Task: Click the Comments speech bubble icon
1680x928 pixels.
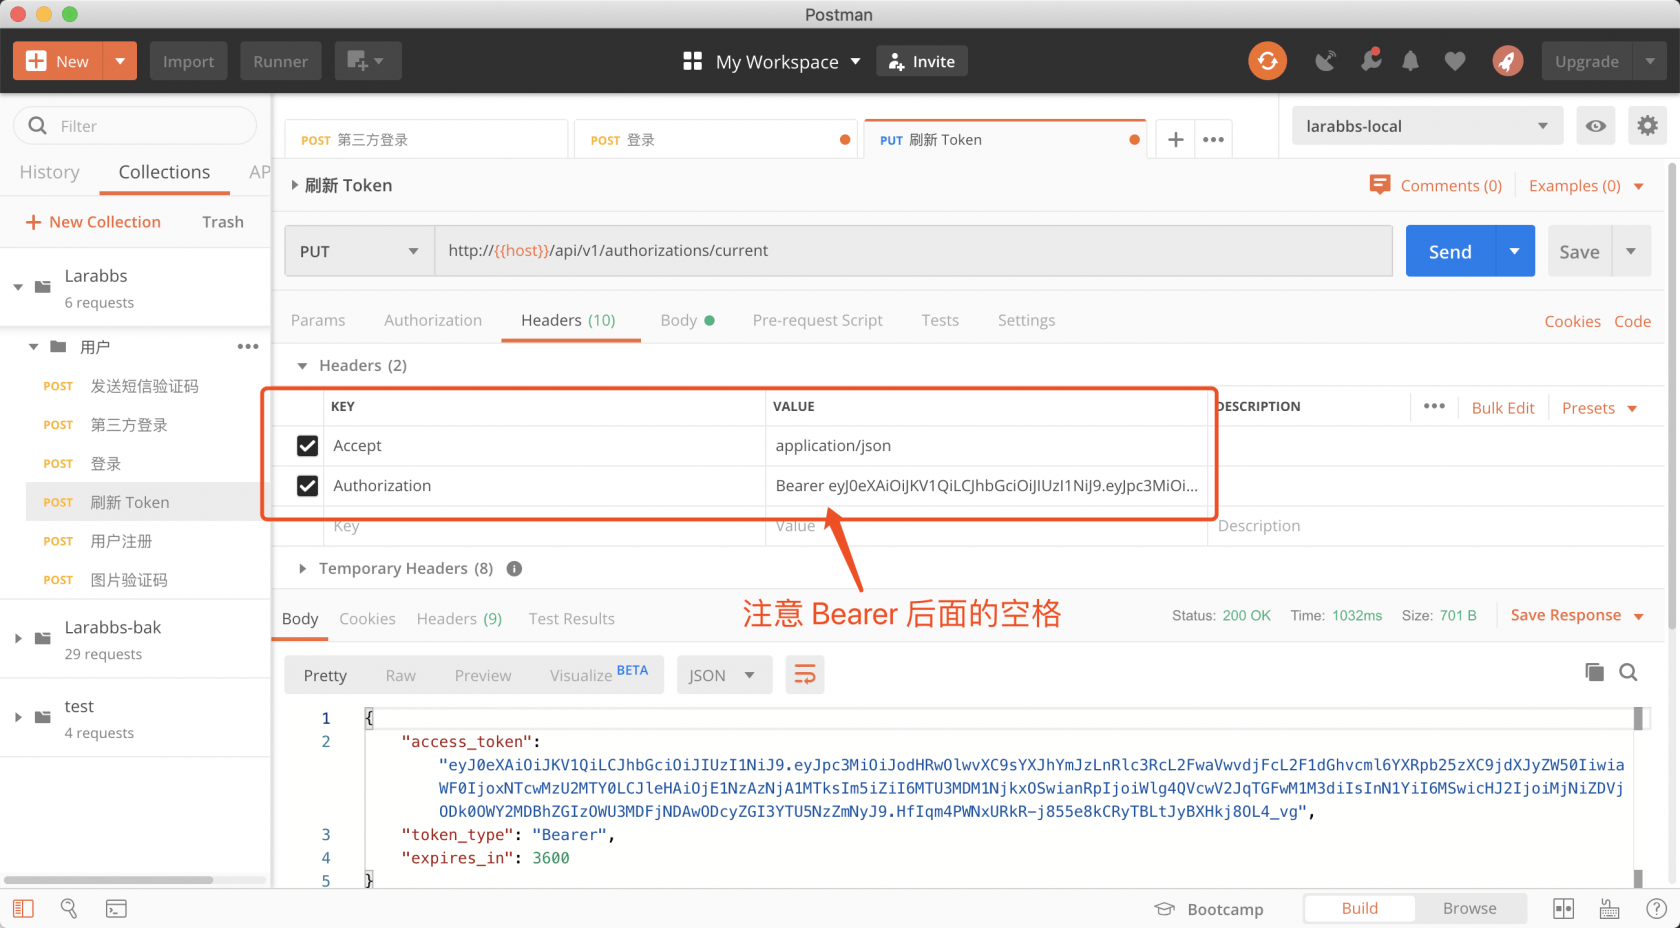Action: click(1379, 185)
